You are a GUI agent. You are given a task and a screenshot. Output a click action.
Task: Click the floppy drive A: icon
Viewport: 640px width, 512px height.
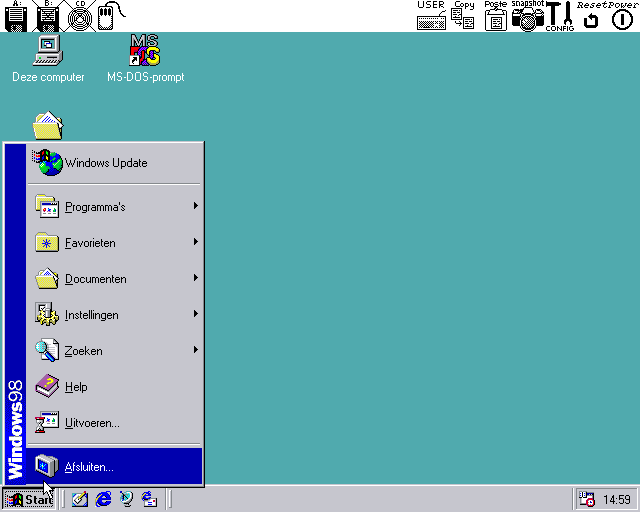[x=16, y=16]
